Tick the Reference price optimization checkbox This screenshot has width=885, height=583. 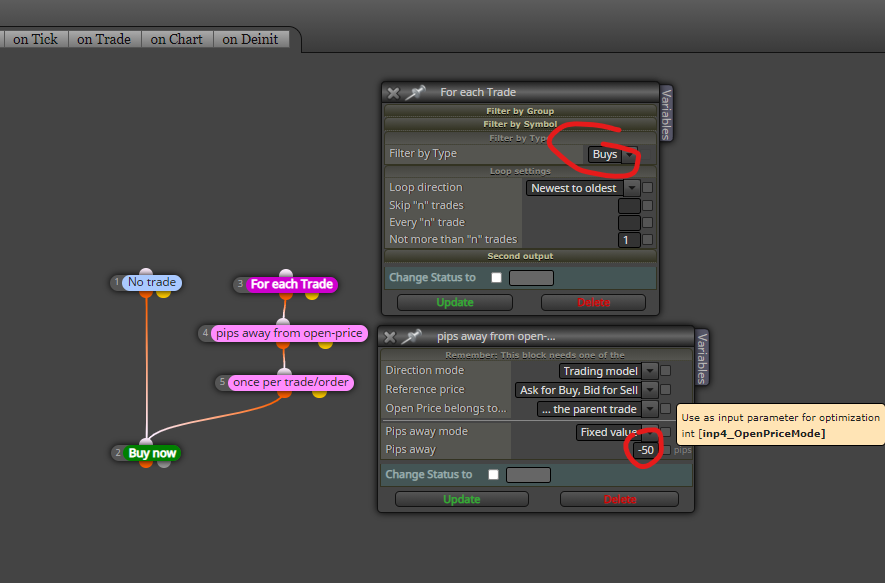(665, 389)
